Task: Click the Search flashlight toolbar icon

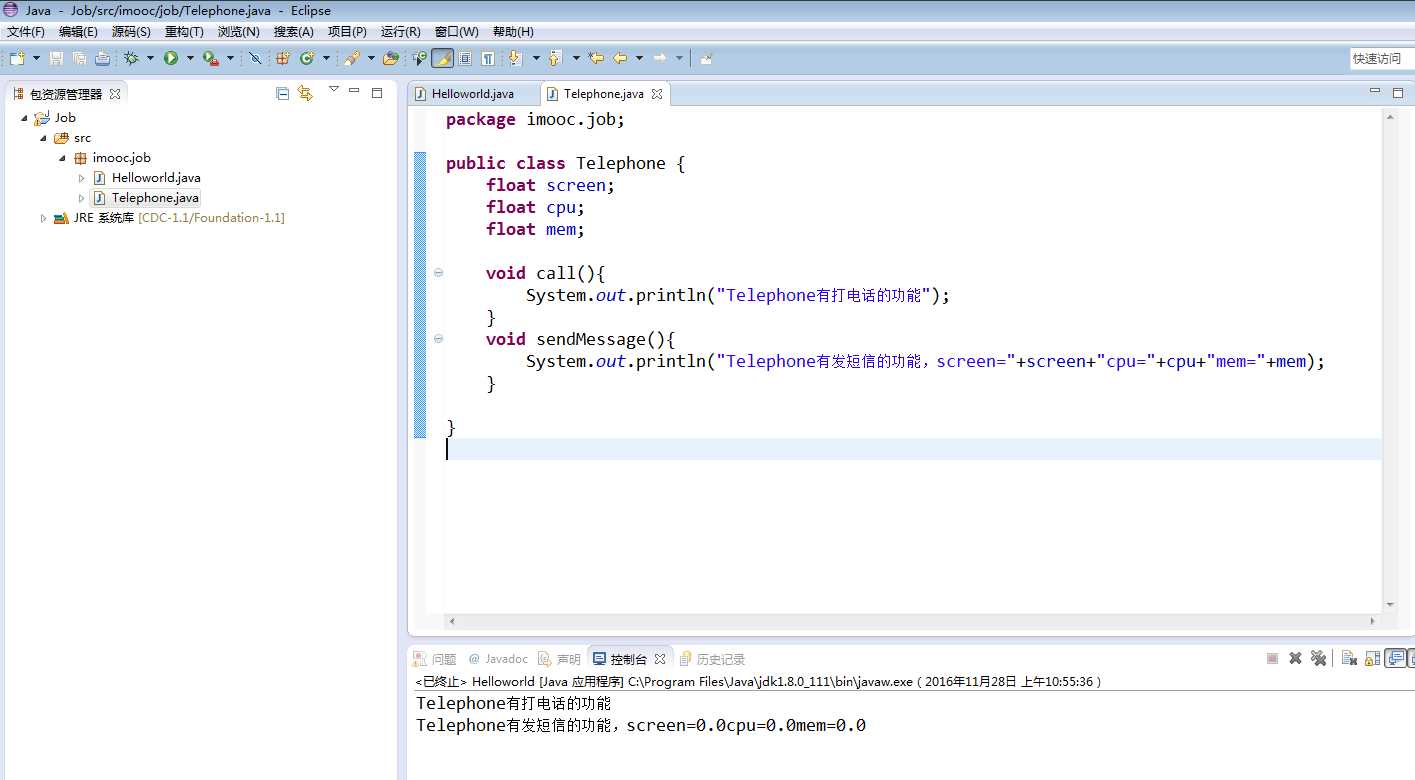Action: [x=352, y=58]
